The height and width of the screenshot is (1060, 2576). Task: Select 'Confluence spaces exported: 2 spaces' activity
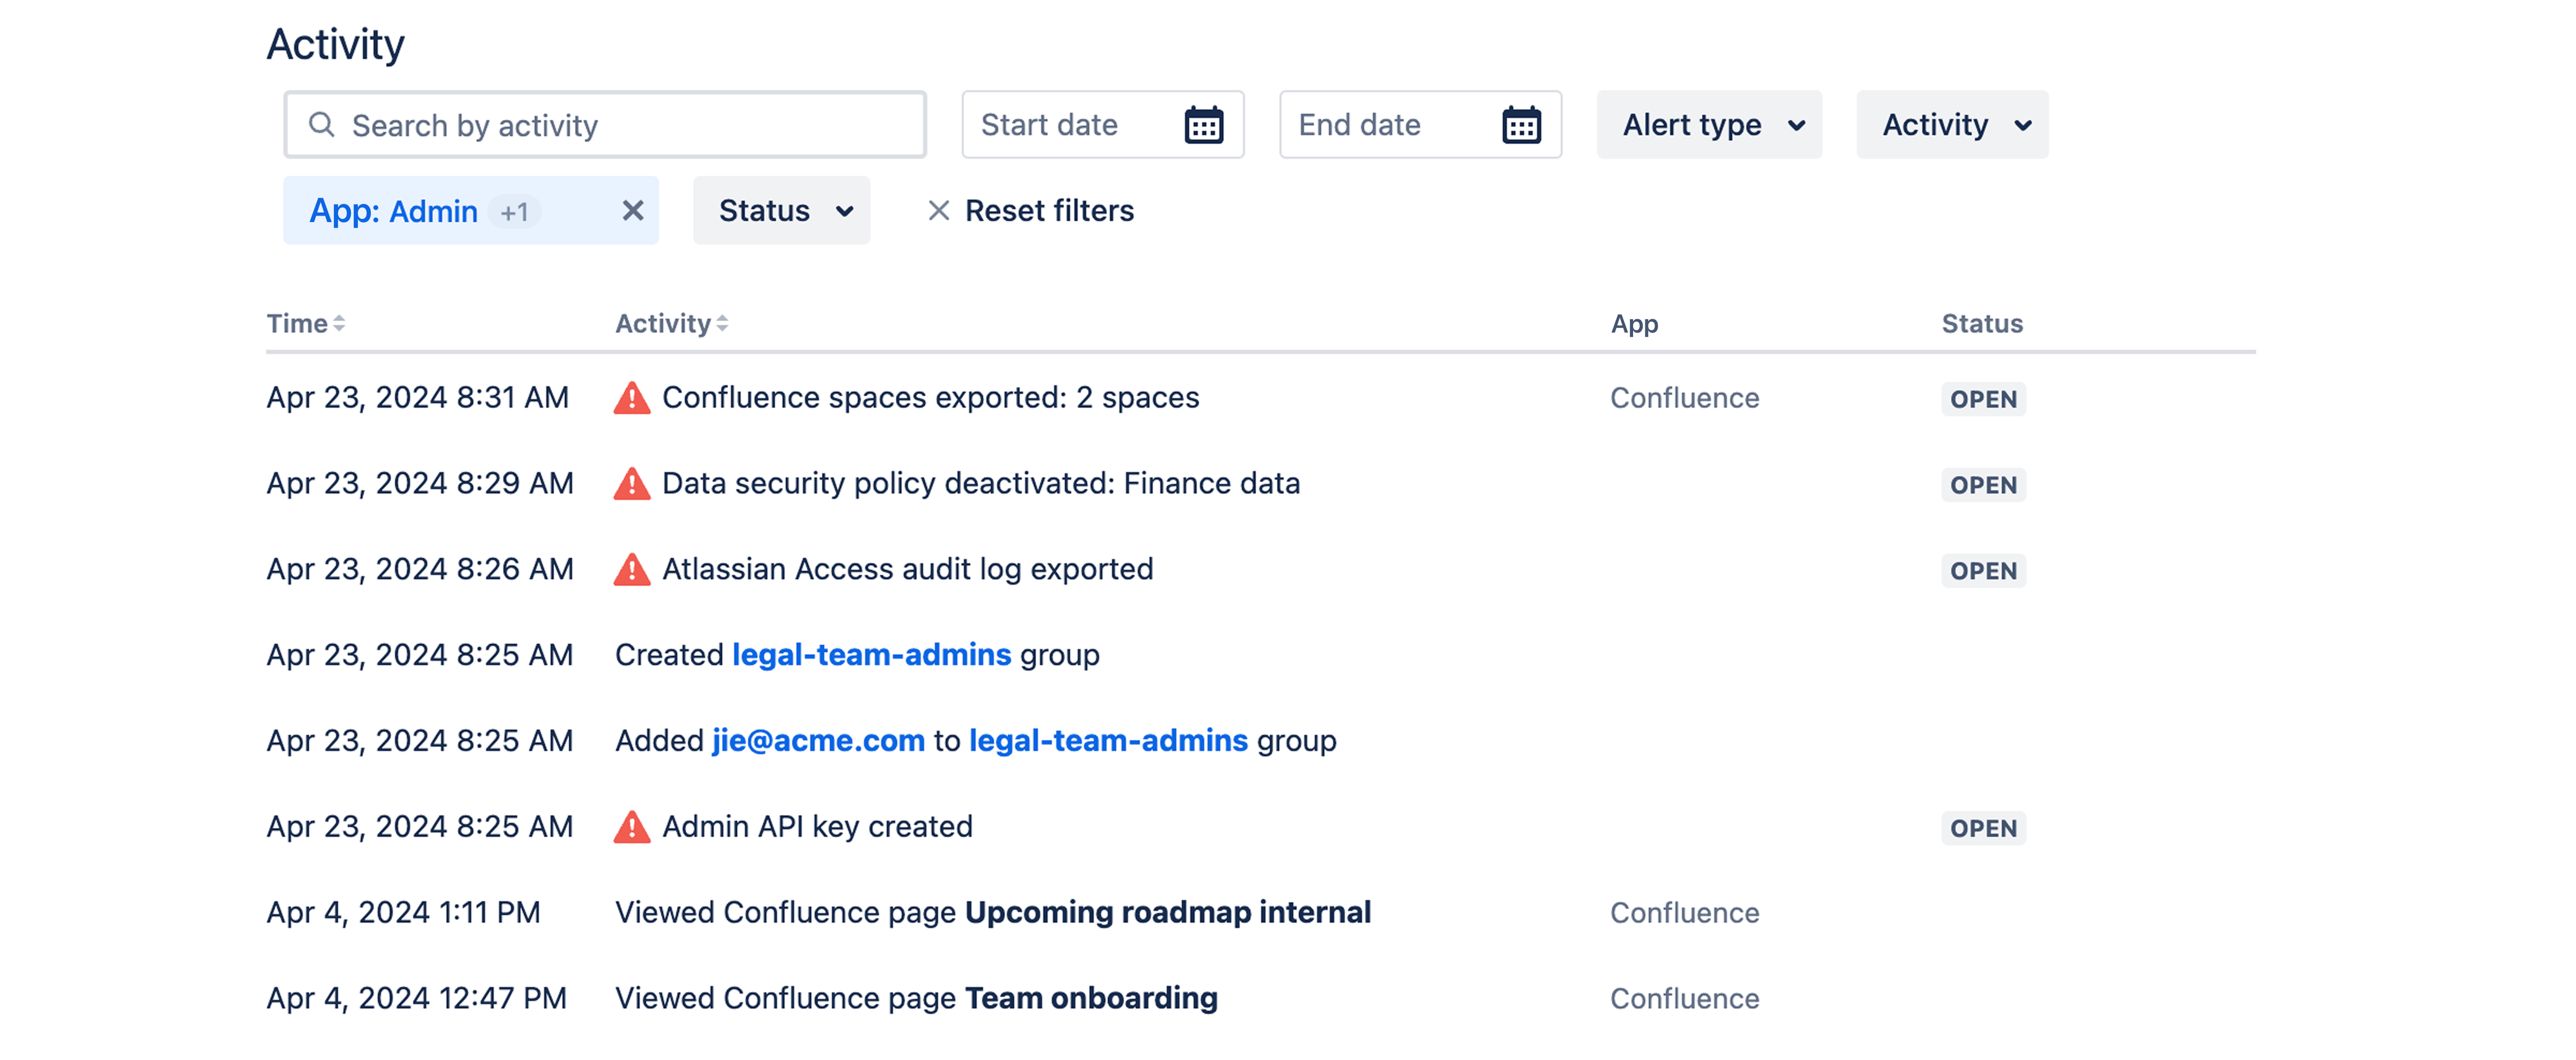(x=930, y=398)
